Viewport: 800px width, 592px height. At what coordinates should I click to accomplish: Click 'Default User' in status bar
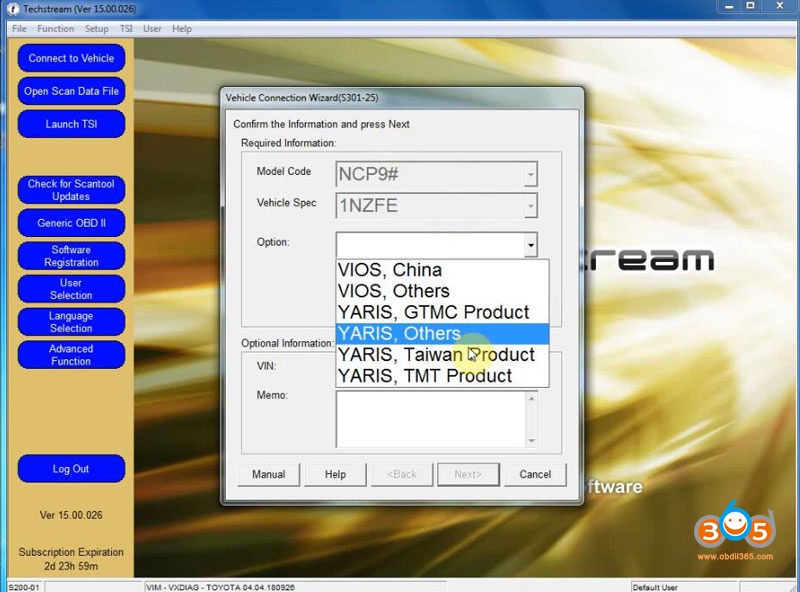(655, 587)
